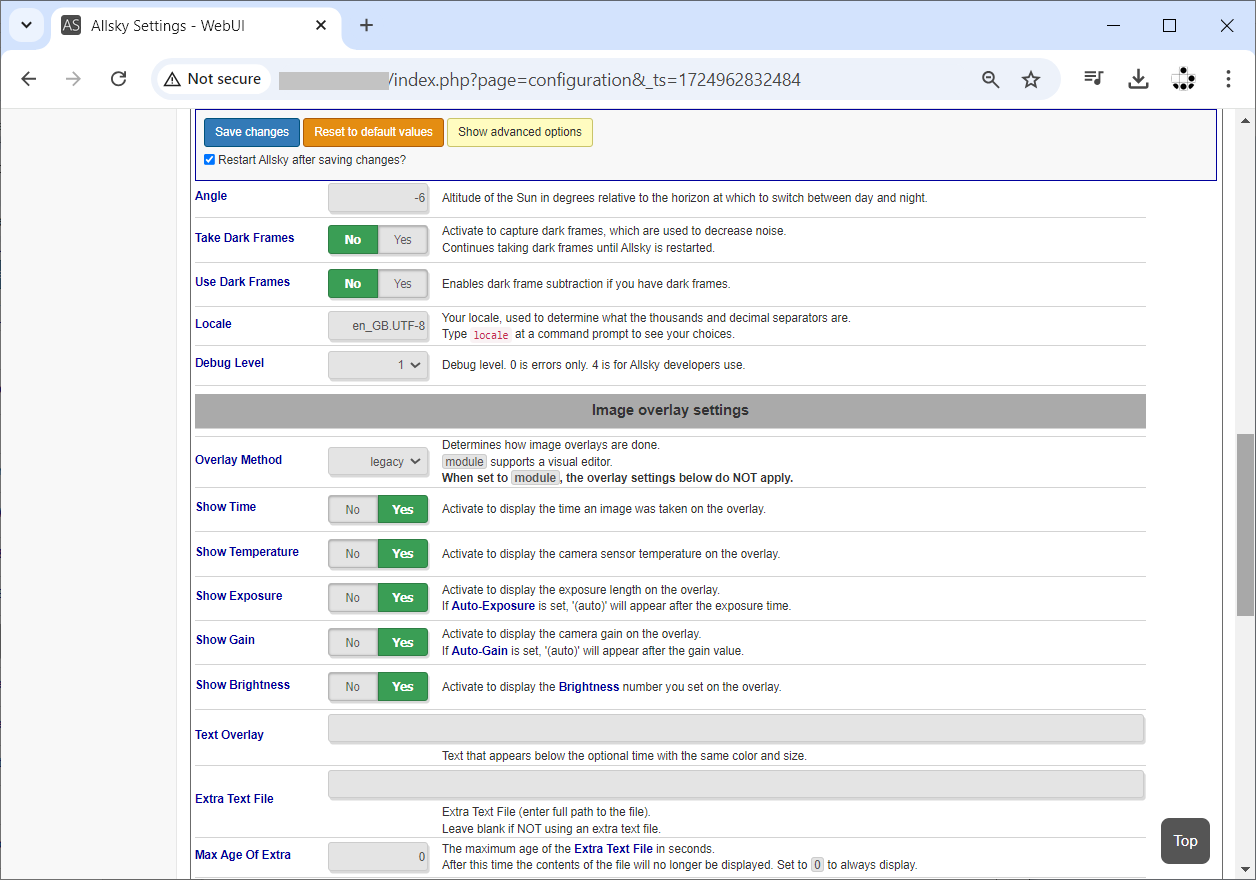Click the Use Dark Frames label
Image resolution: width=1256 pixels, height=880 pixels.
click(242, 282)
